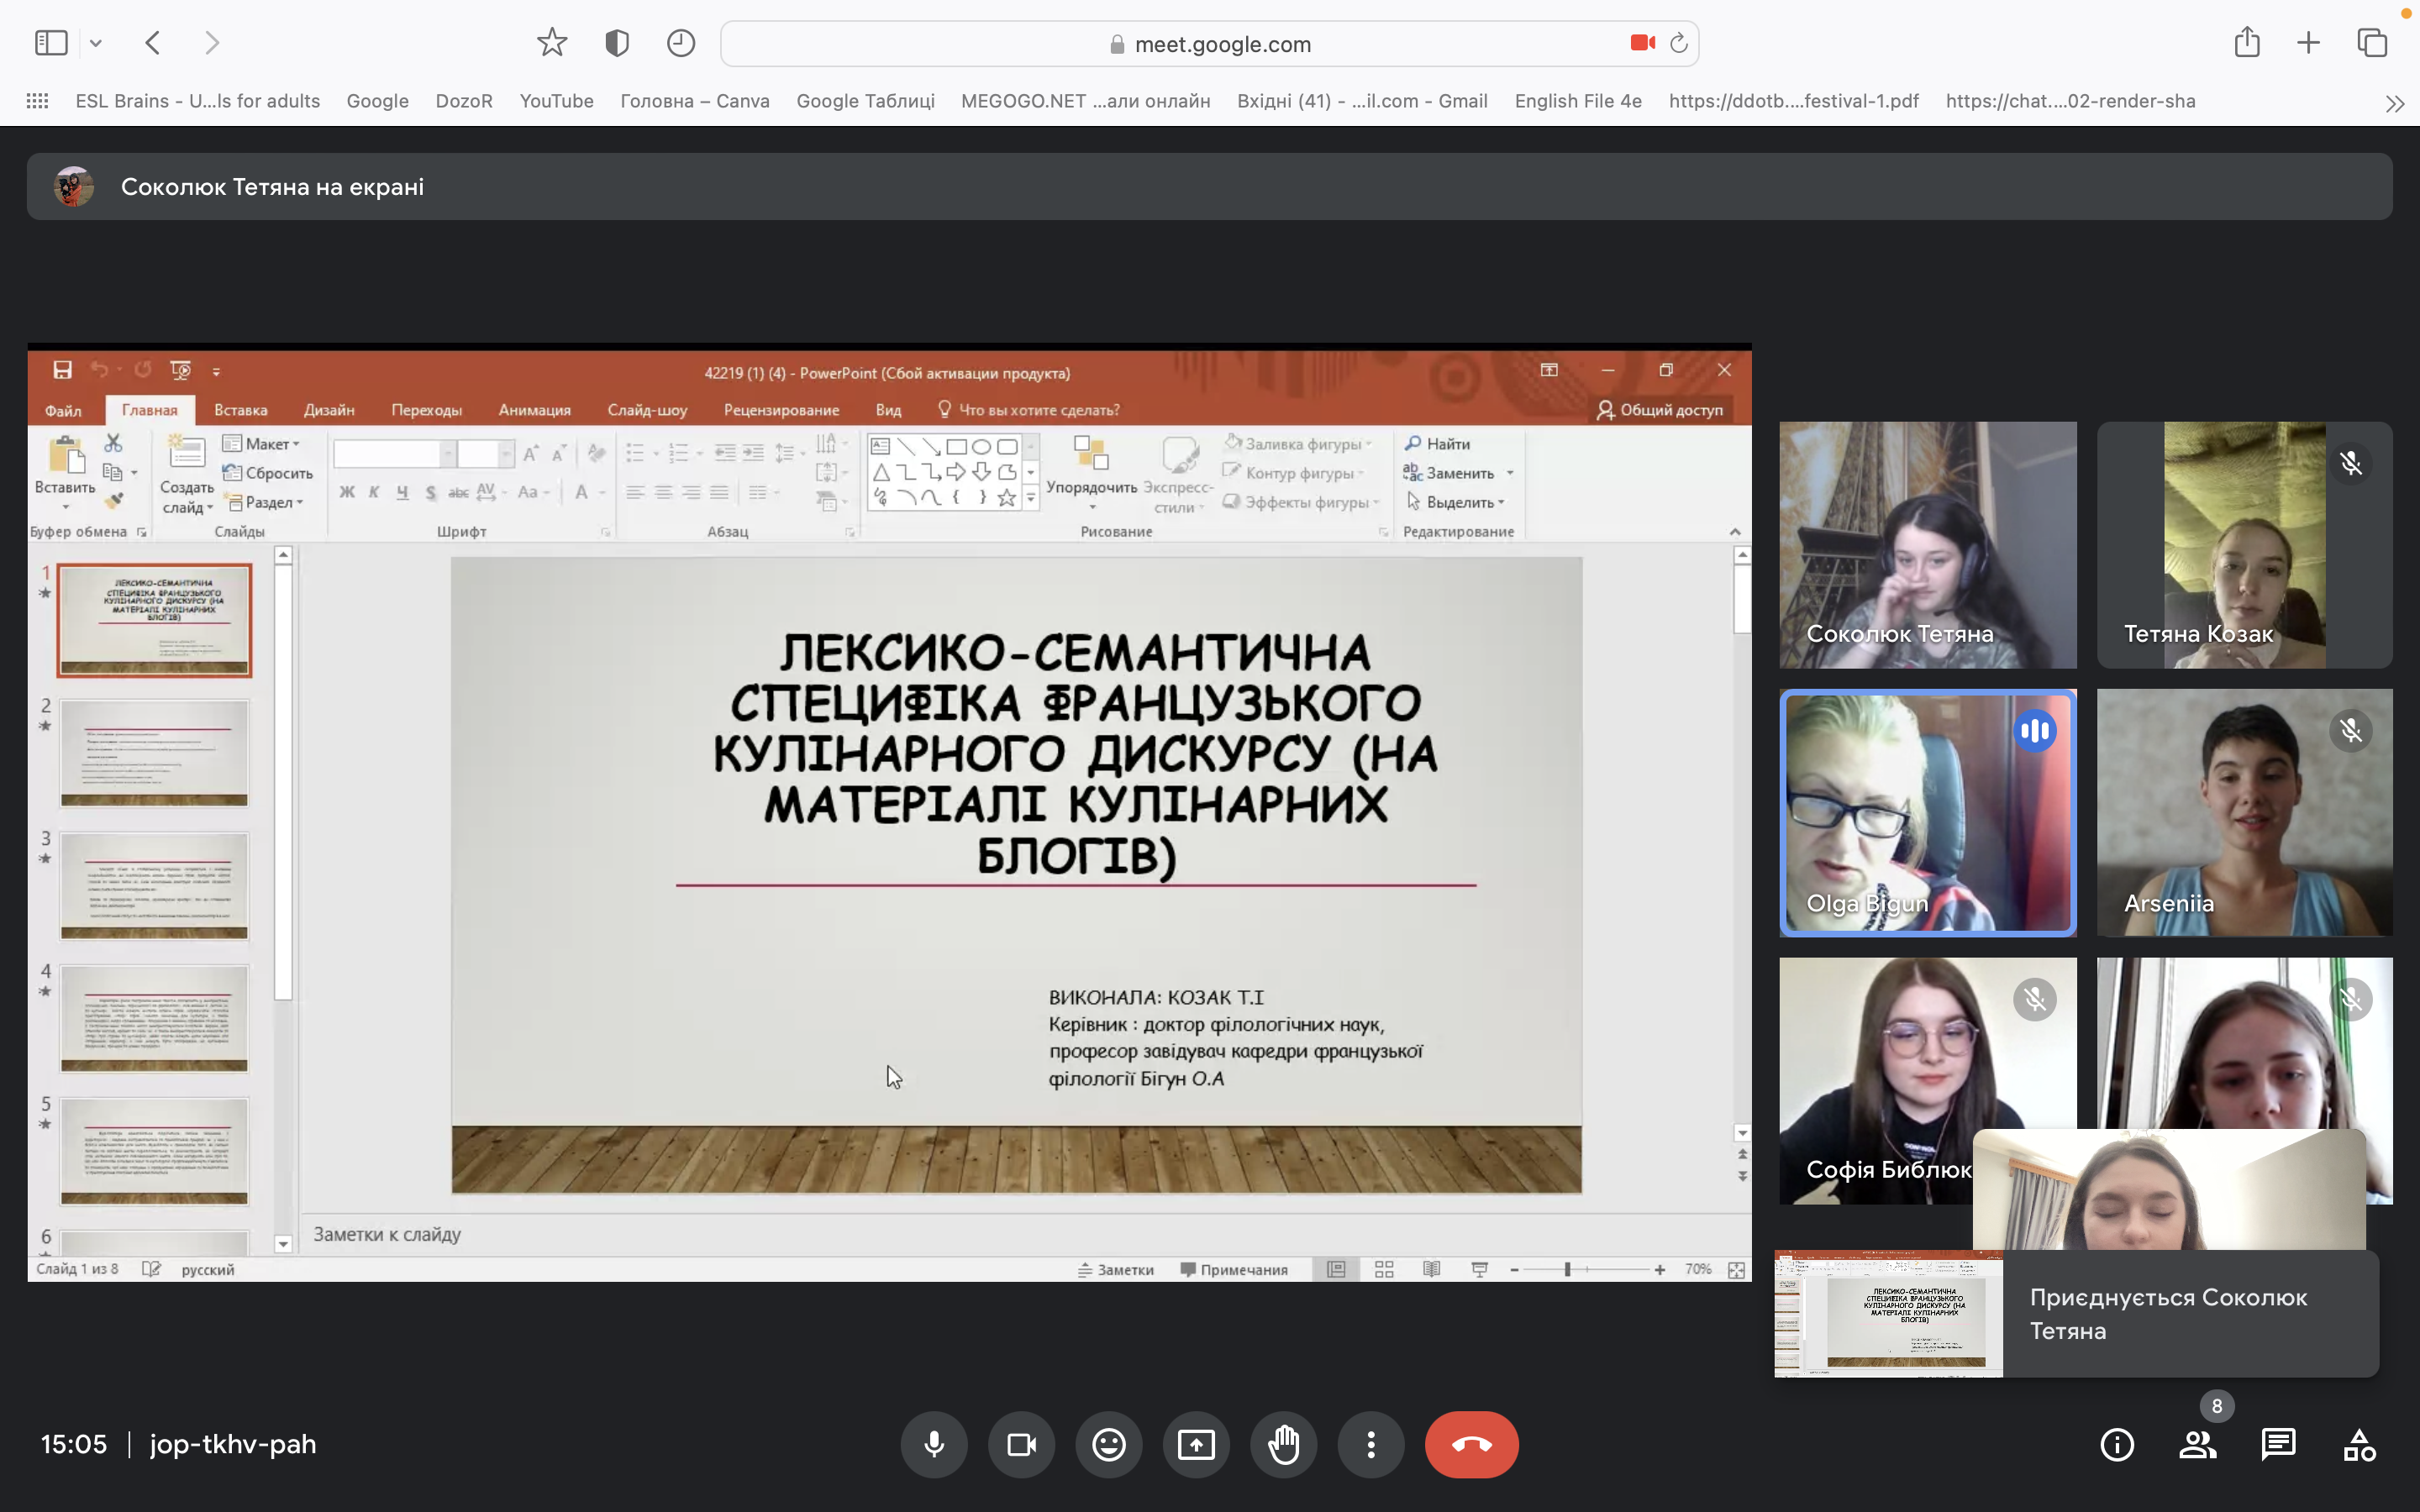2420x1512 pixels.
Task: Click the red end call button
Action: pyautogui.click(x=1471, y=1444)
